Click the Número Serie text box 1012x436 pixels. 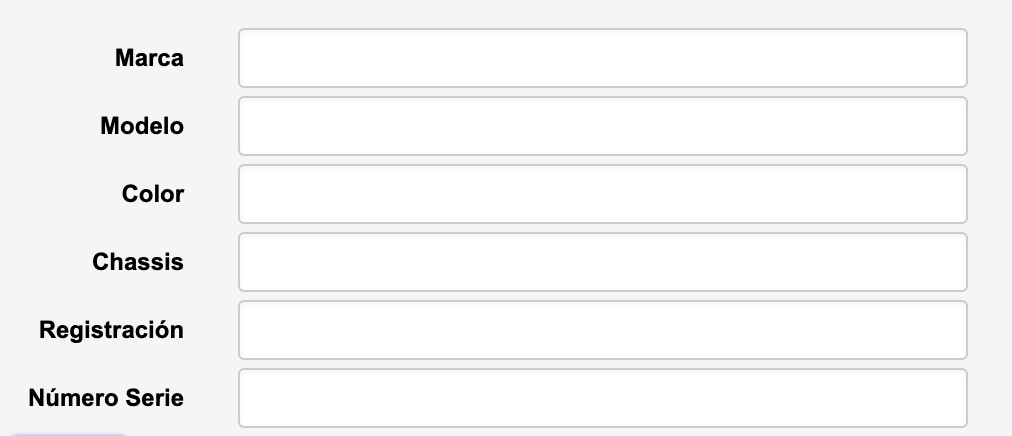(x=602, y=398)
